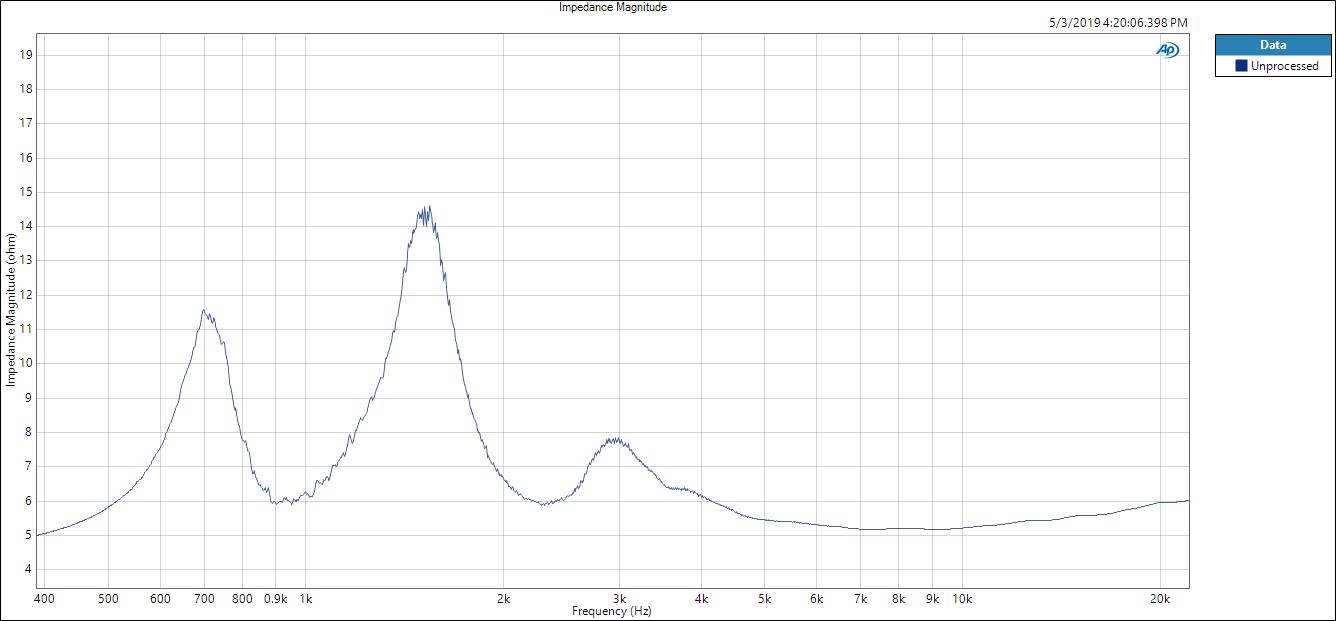Click the Frequency (Hz) axis label
This screenshot has height=621, width=1336.
[611, 611]
